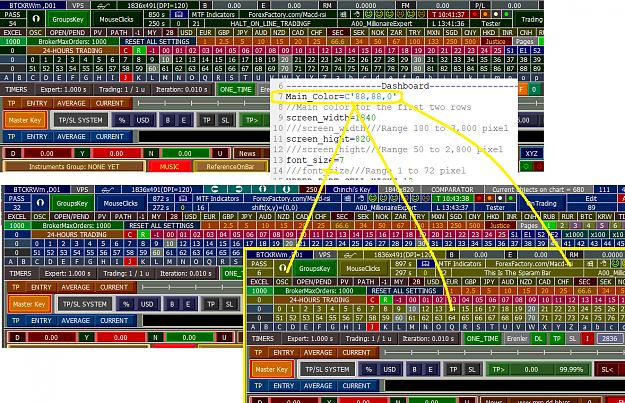Screen dimensions: 625x403
Task: Toggle highlighted letter J in top dashboard
Action: click(126, 77)
